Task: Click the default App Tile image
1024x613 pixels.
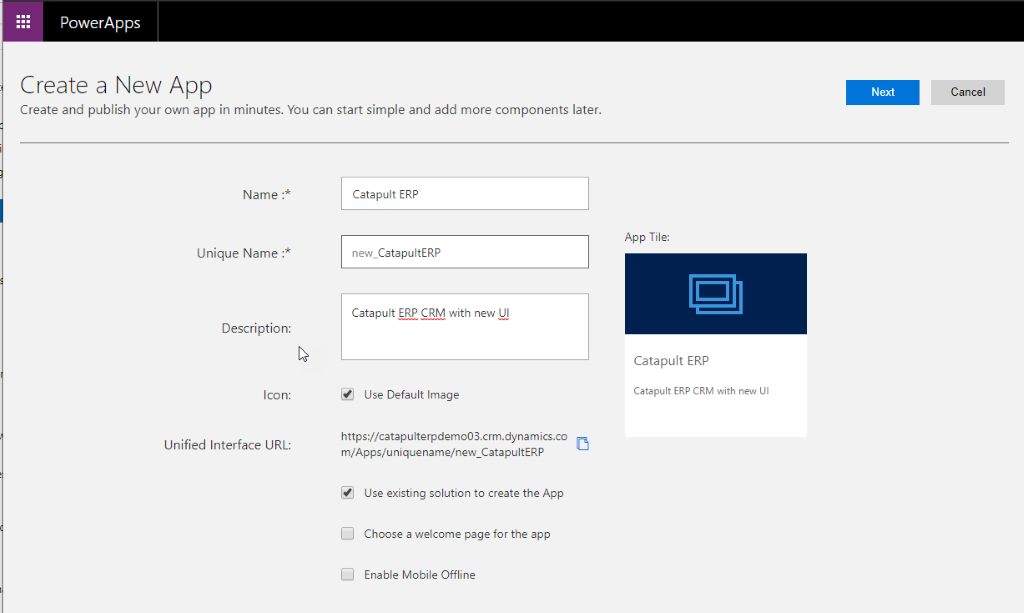Action: [716, 294]
